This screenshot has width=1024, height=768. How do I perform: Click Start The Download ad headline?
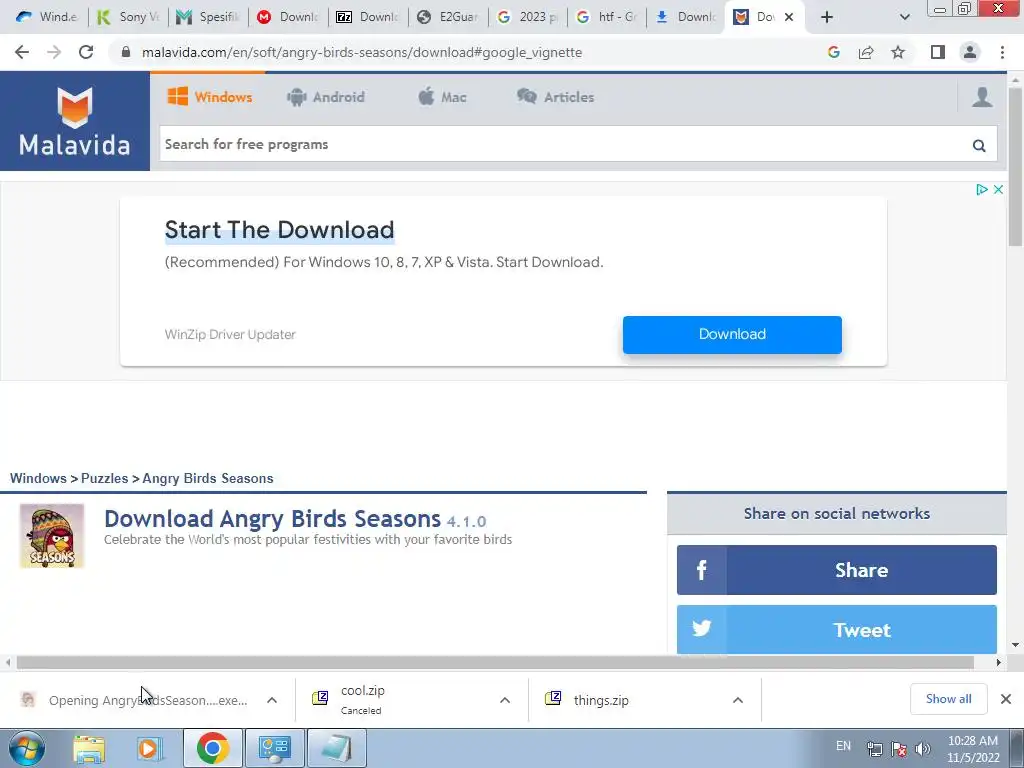tap(280, 230)
